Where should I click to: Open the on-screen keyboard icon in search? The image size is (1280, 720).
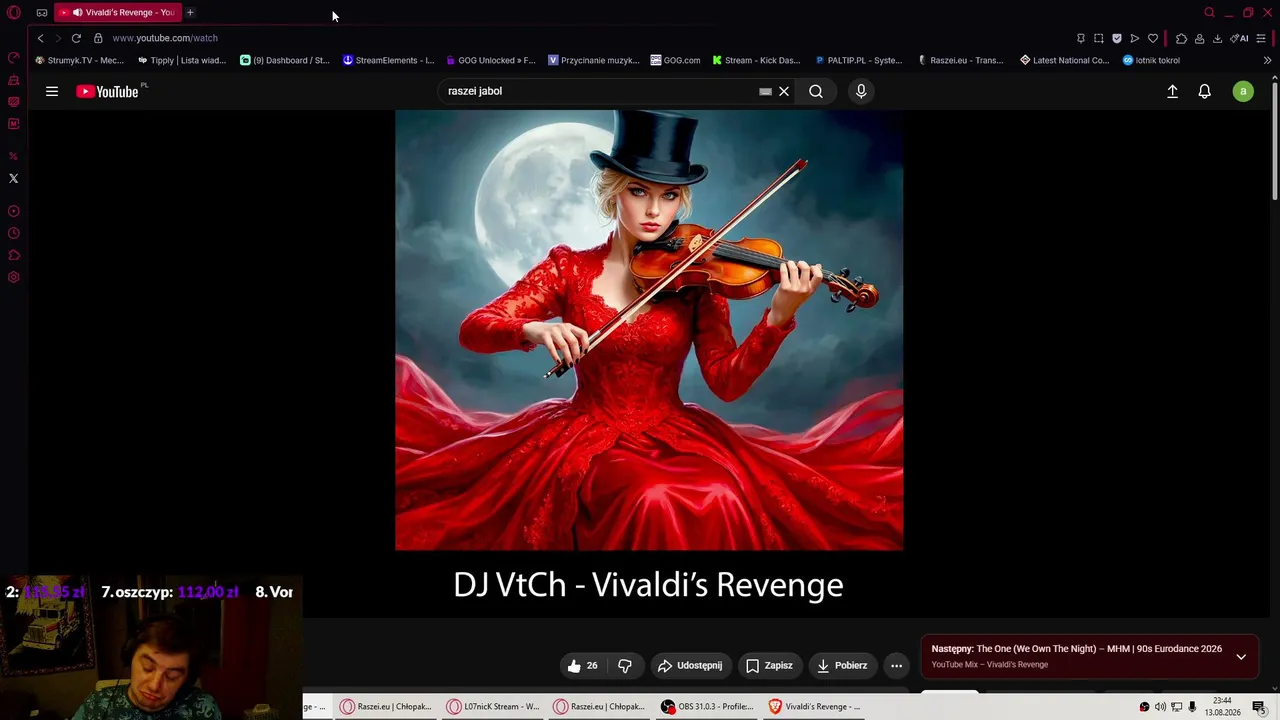(766, 91)
